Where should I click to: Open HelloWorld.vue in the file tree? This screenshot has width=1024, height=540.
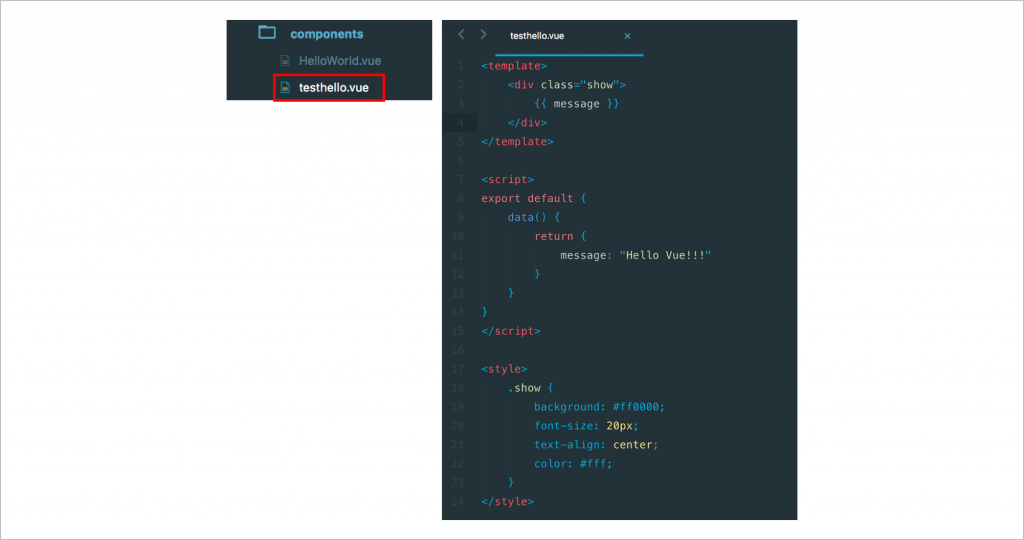[x=340, y=61]
